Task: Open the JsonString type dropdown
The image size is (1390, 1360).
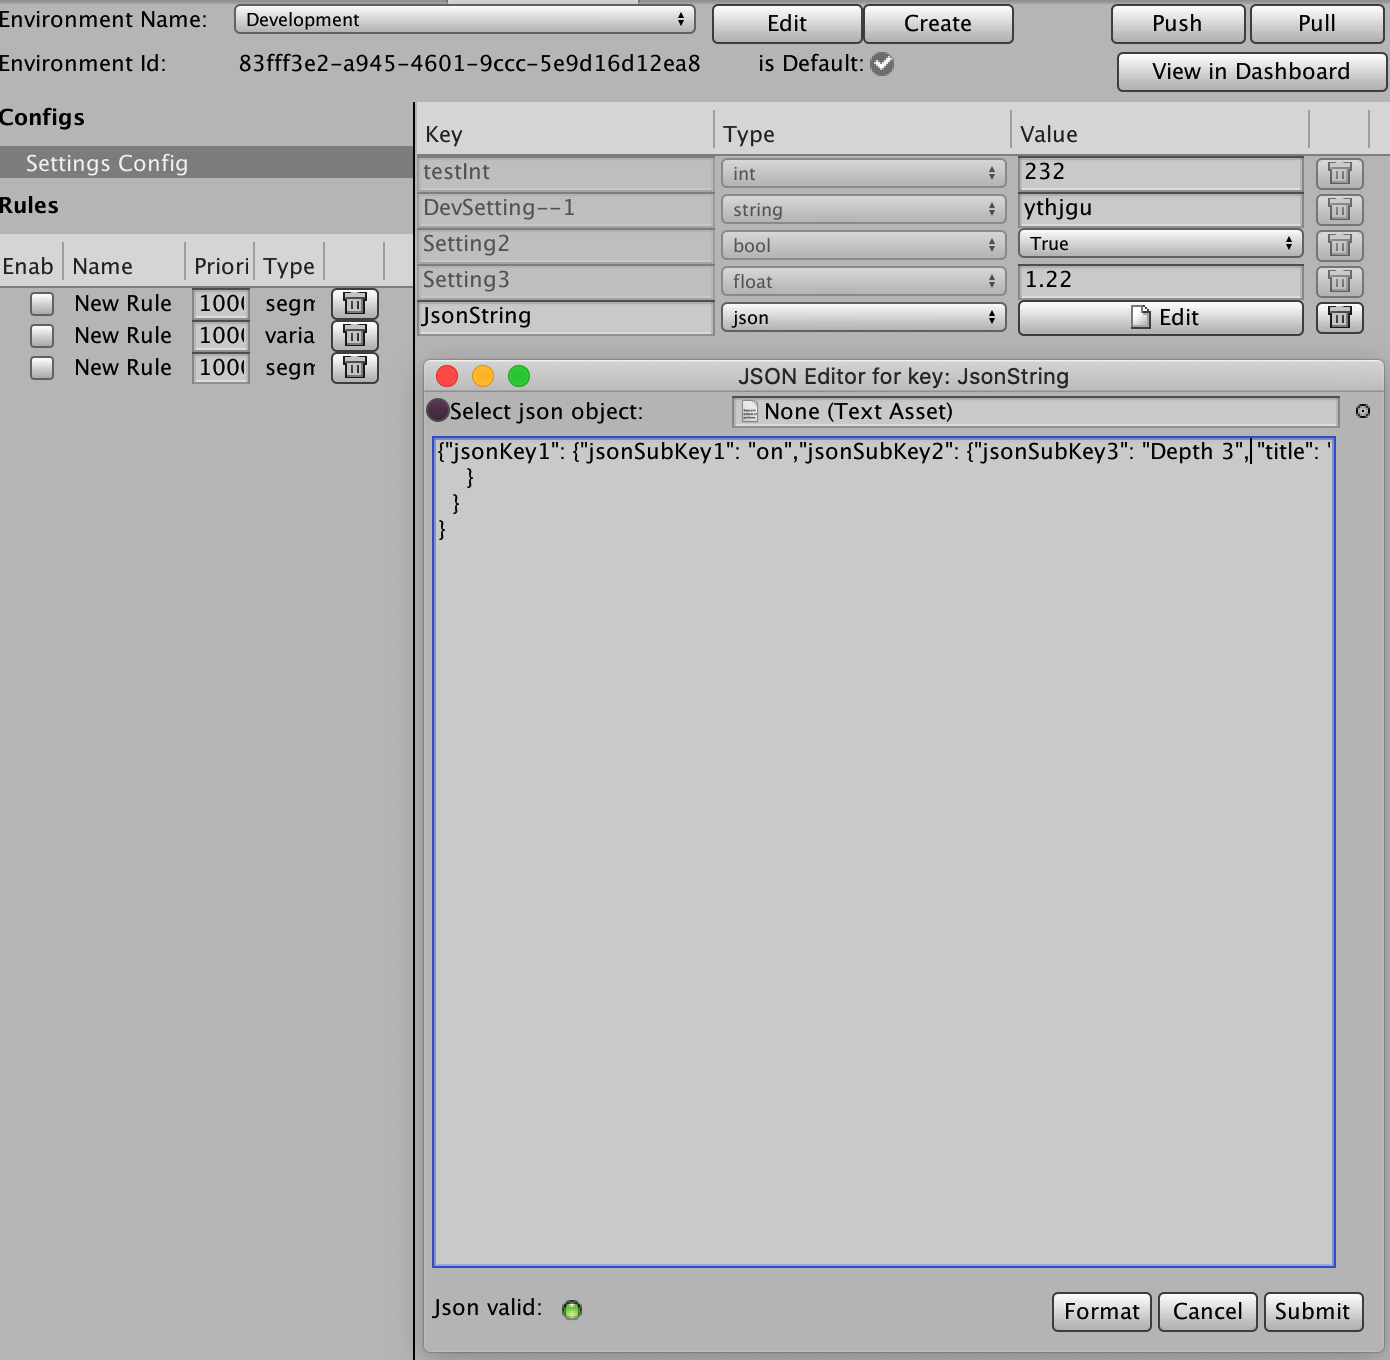Action: tap(863, 317)
